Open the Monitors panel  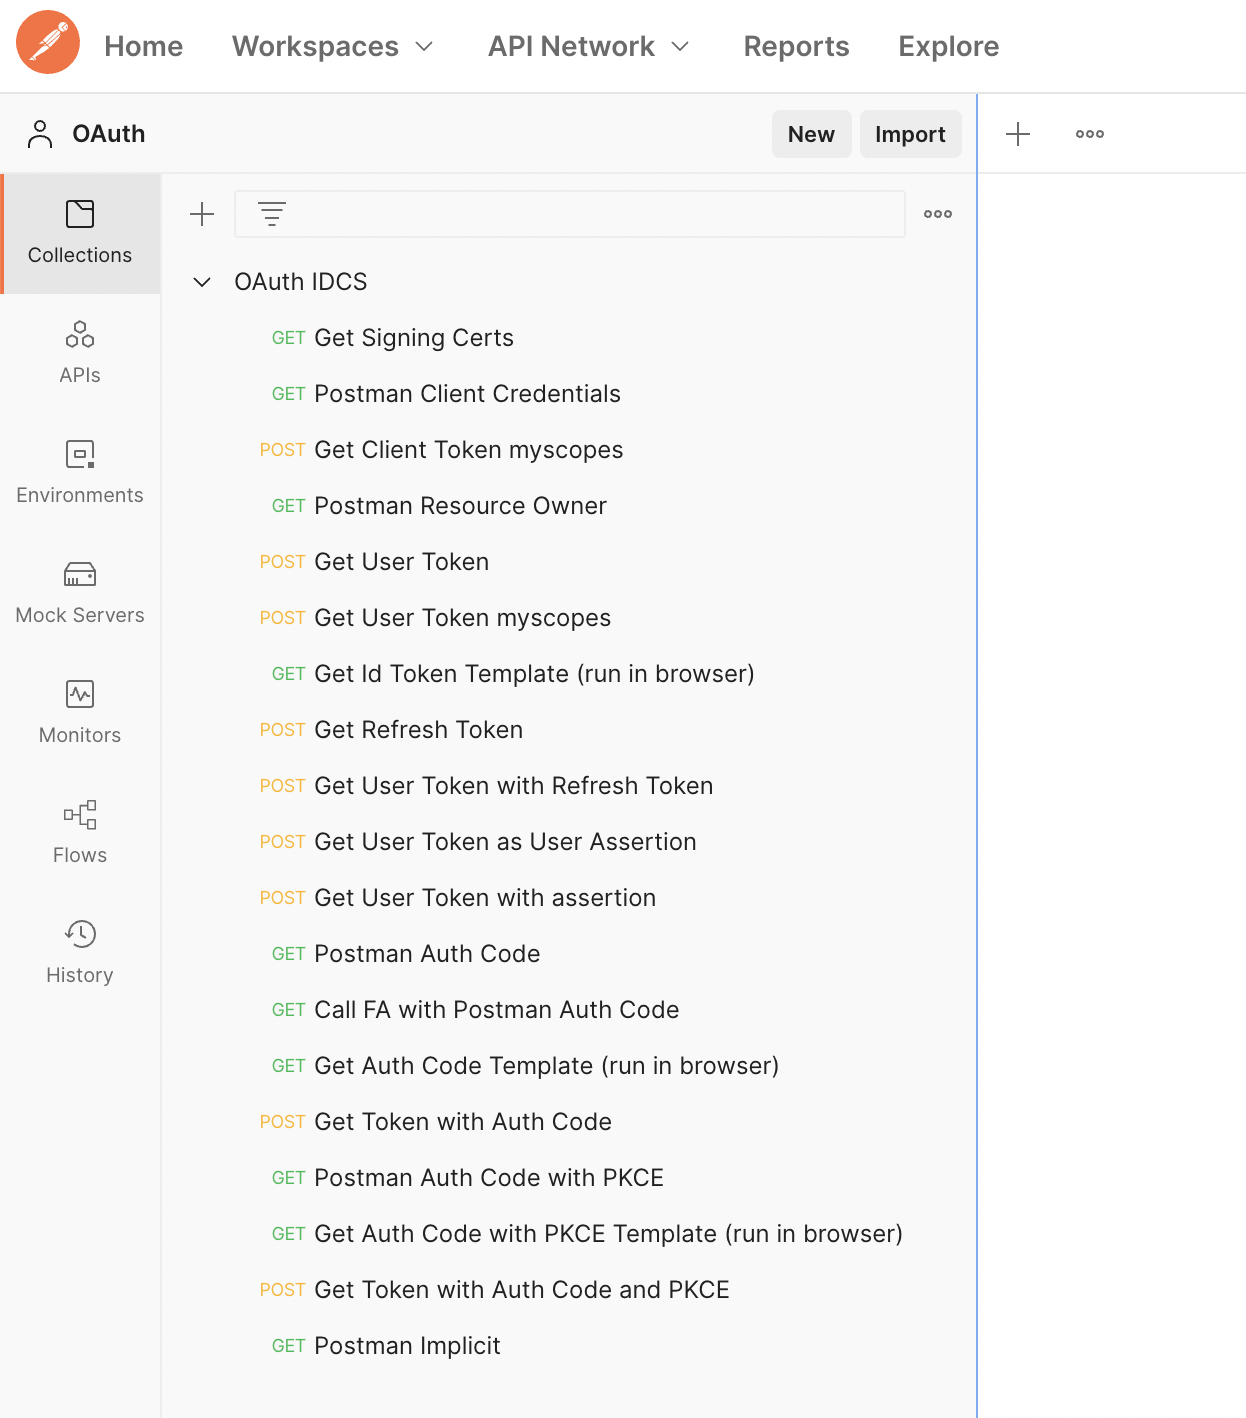[80, 712]
